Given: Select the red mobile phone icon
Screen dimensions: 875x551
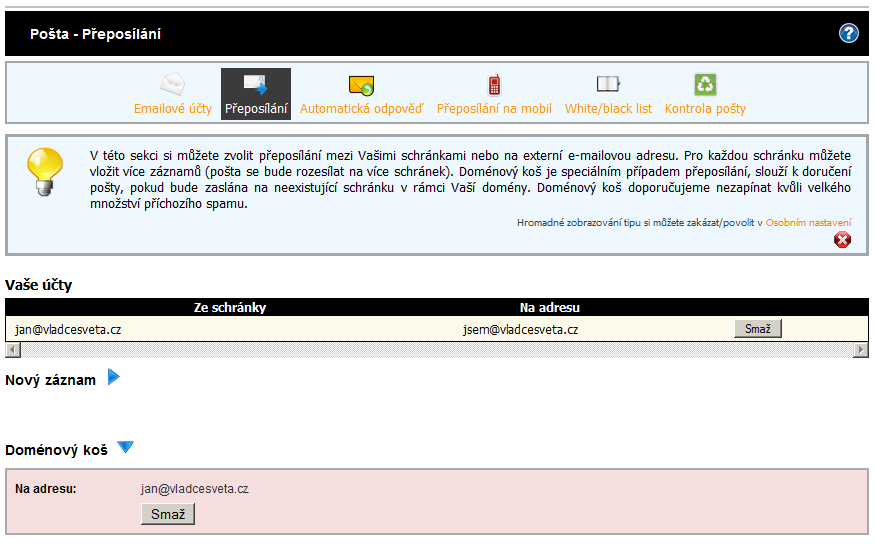Looking at the screenshot, I should pyautogui.click(x=494, y=84).
